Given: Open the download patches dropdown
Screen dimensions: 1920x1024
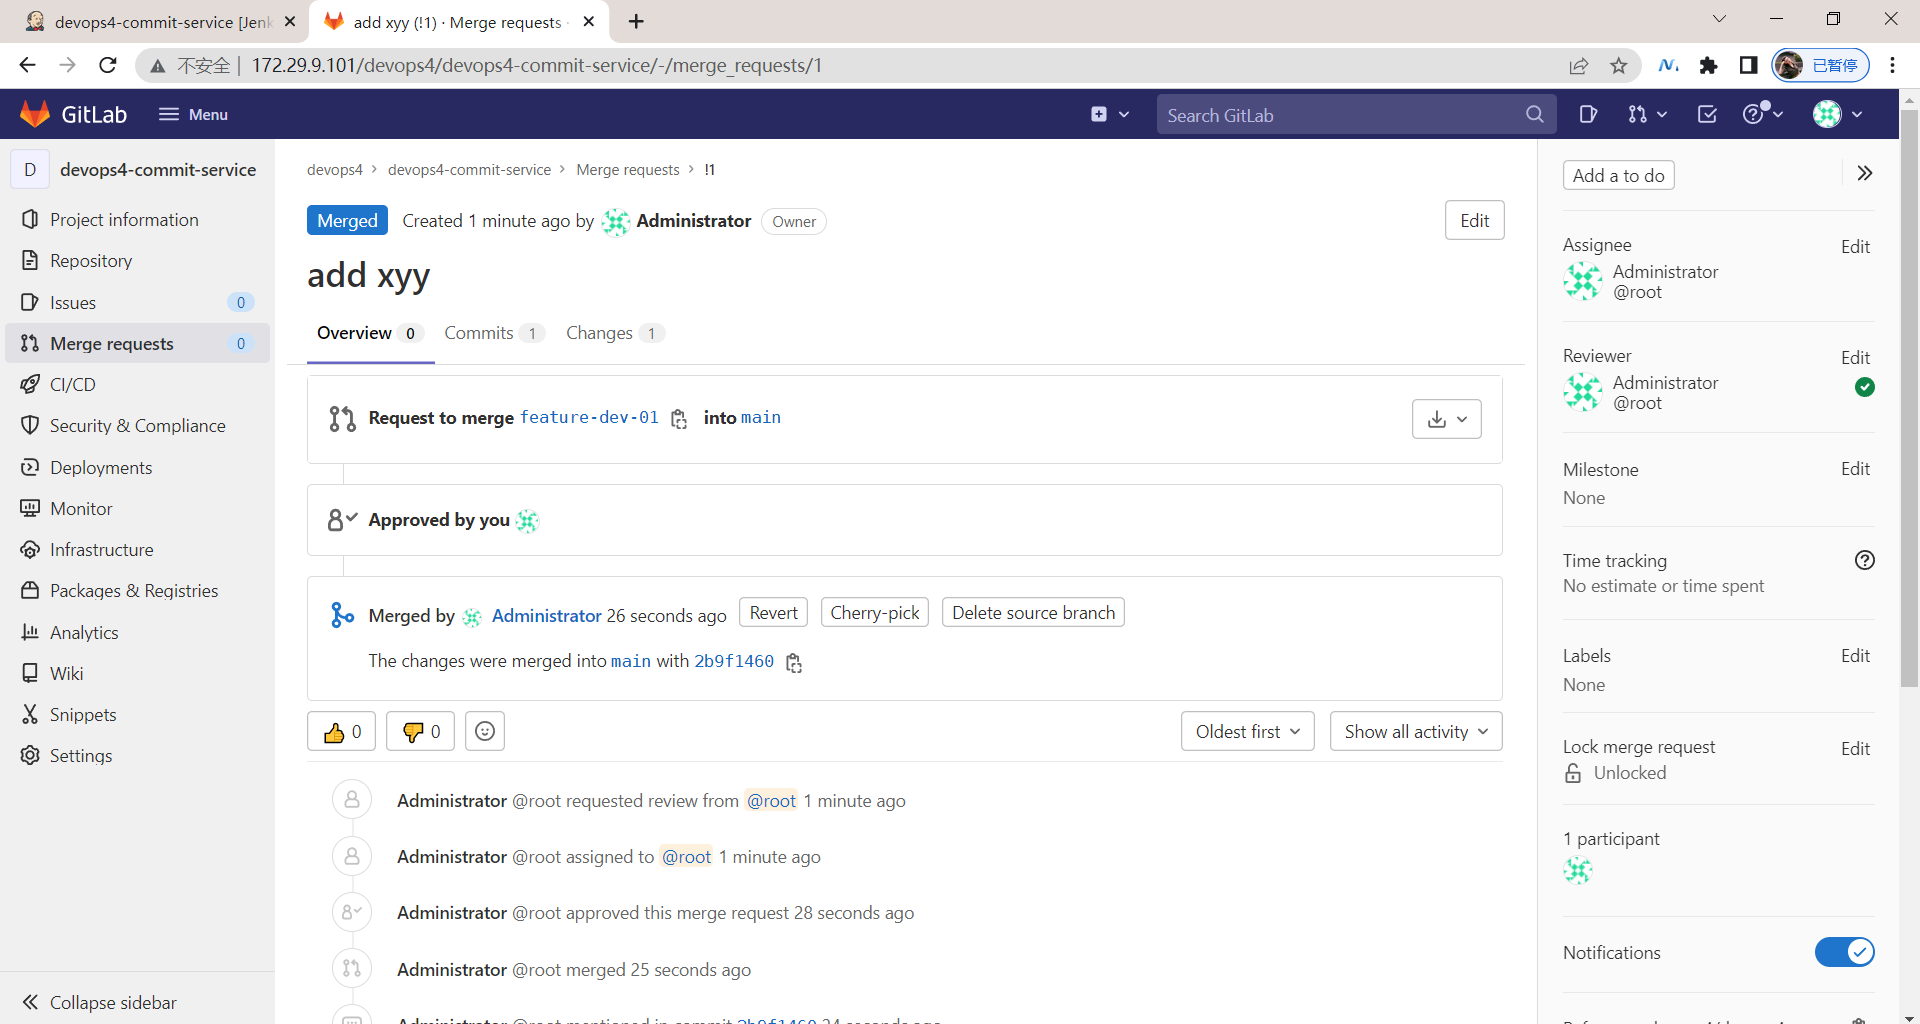Looking at the screenshot, I should tap(1446, 419).
